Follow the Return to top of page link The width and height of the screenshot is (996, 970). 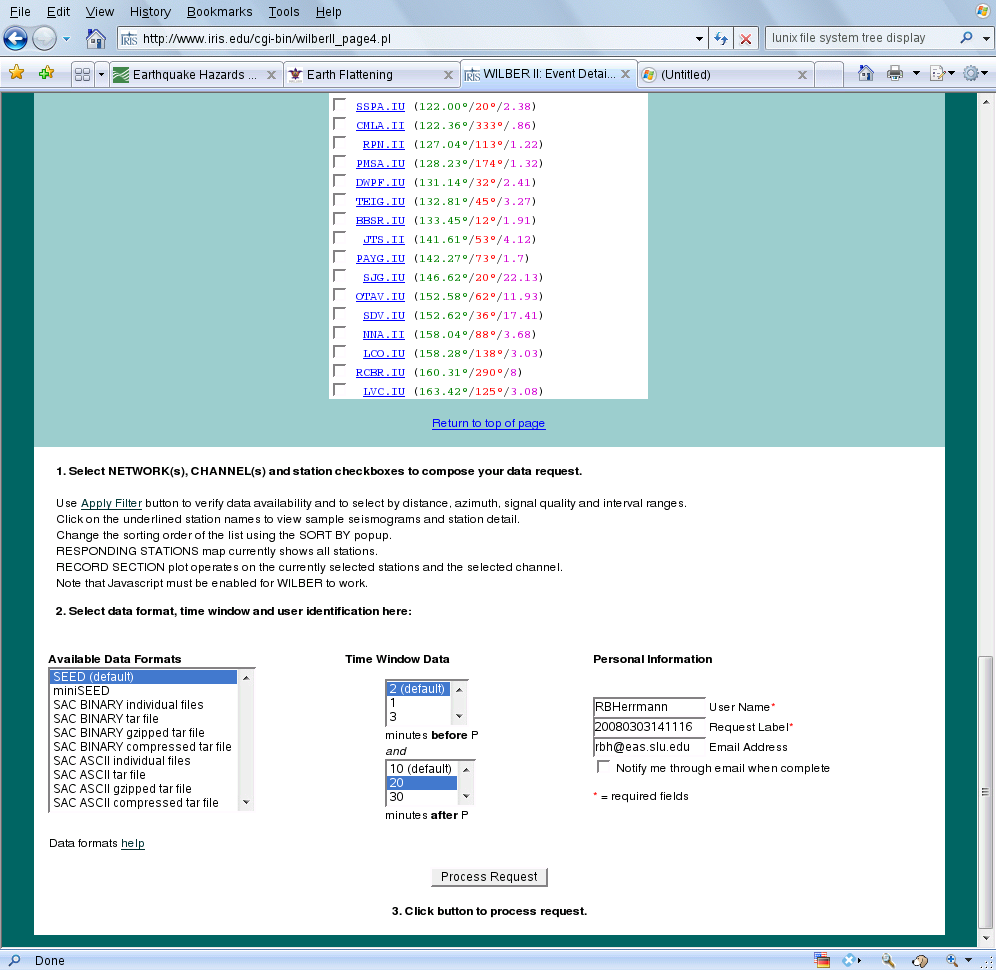point(488,423)
